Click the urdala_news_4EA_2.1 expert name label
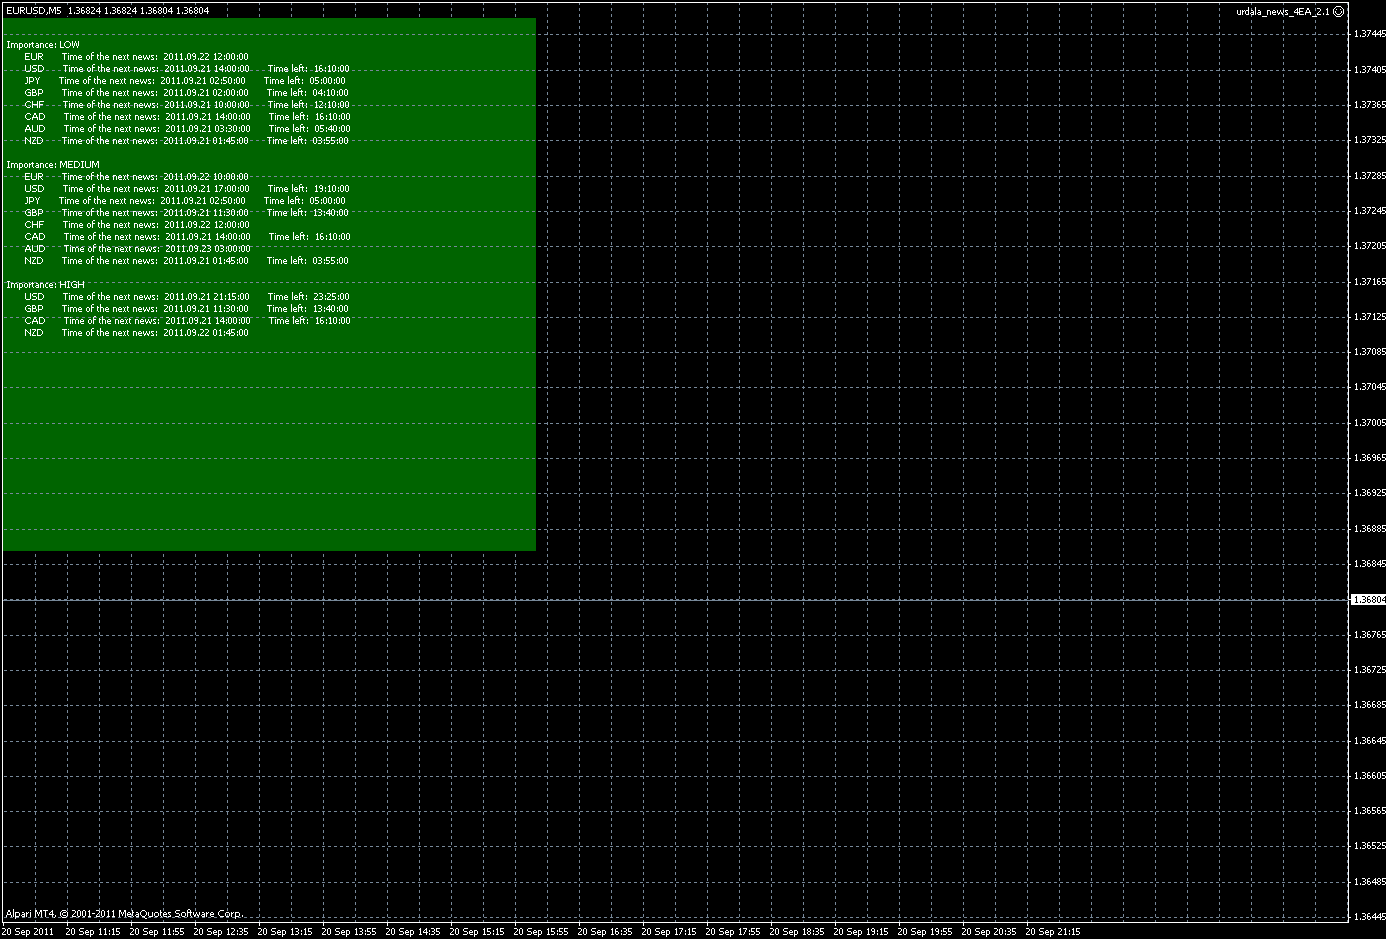The width and height of the screenshot is (1386, 939). 1283,11
